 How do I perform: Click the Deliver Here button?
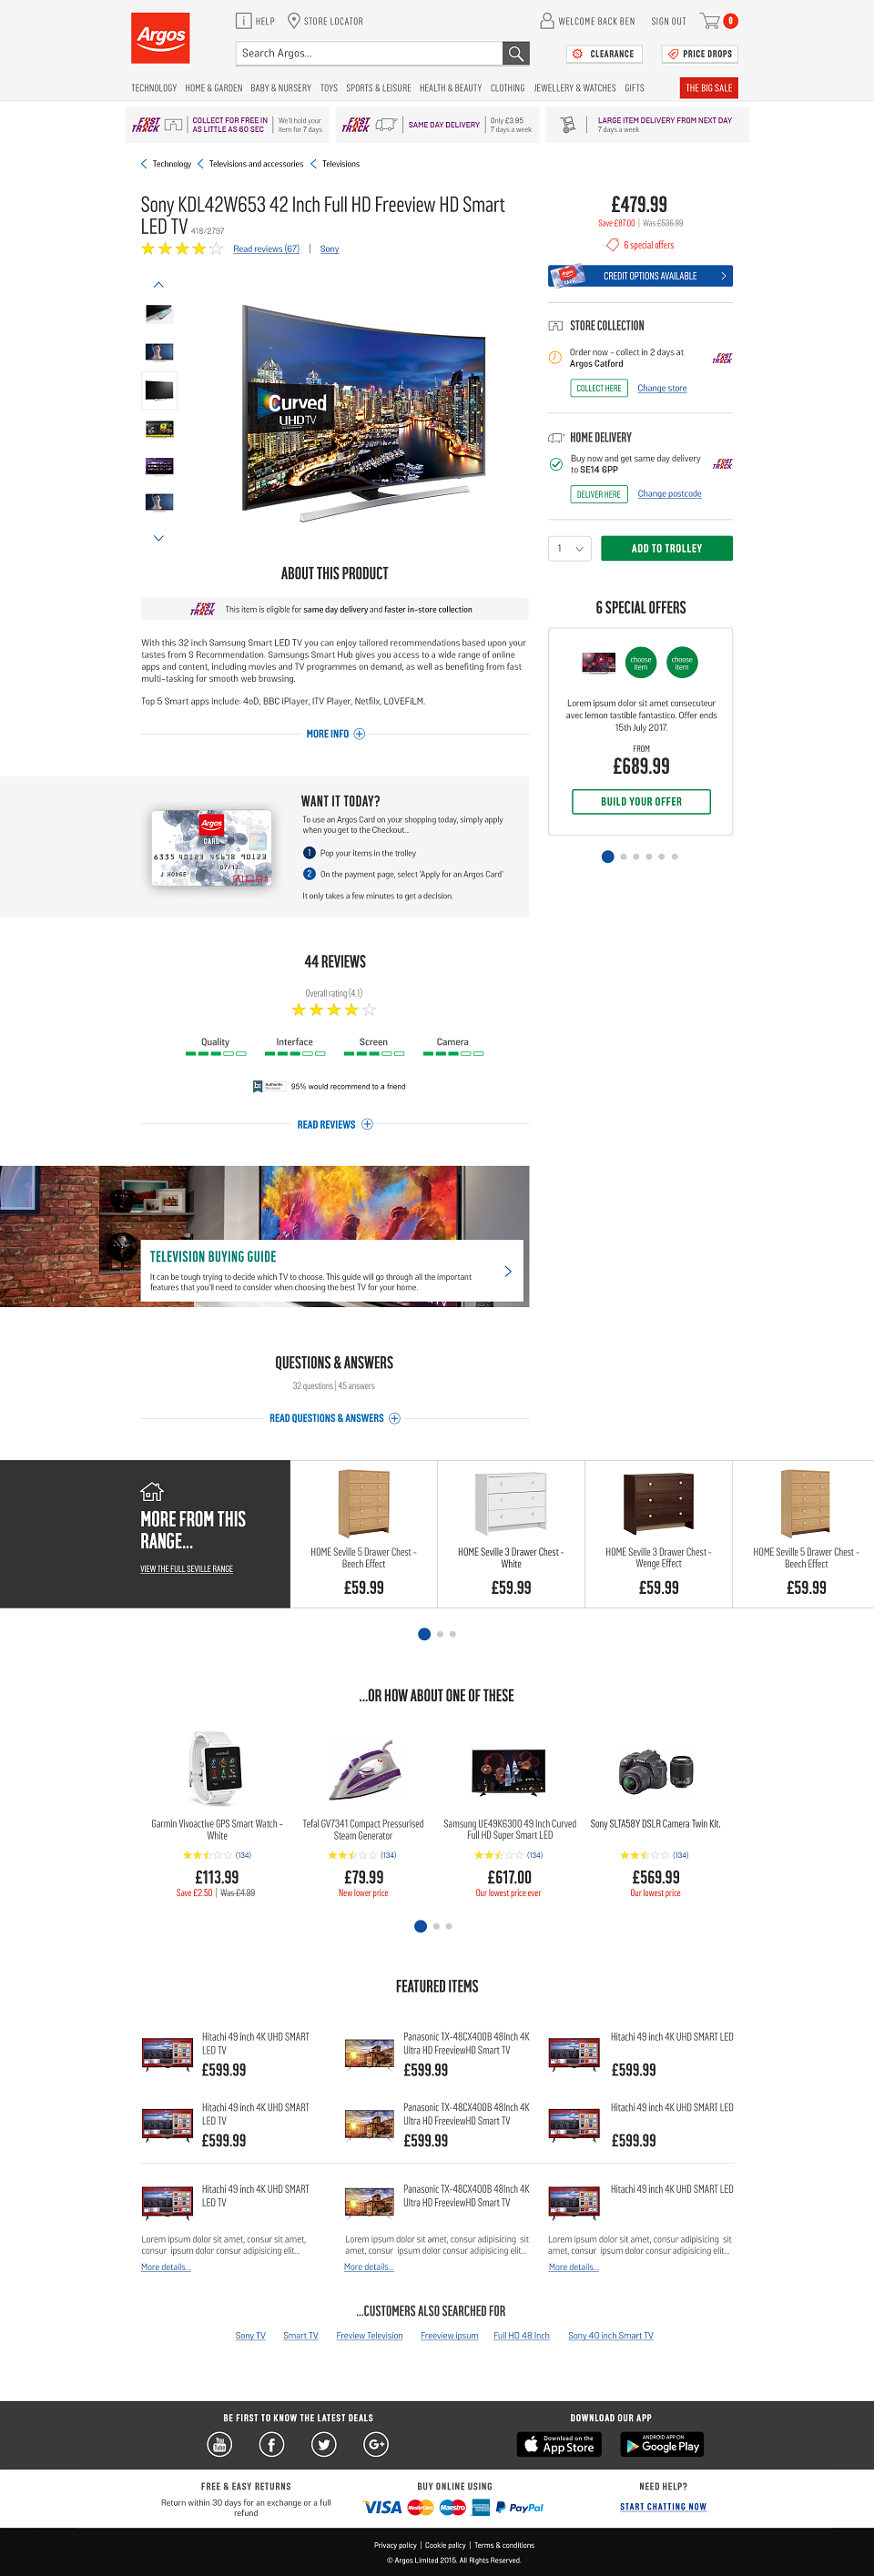pyautogui.click(x=599, y=494)
